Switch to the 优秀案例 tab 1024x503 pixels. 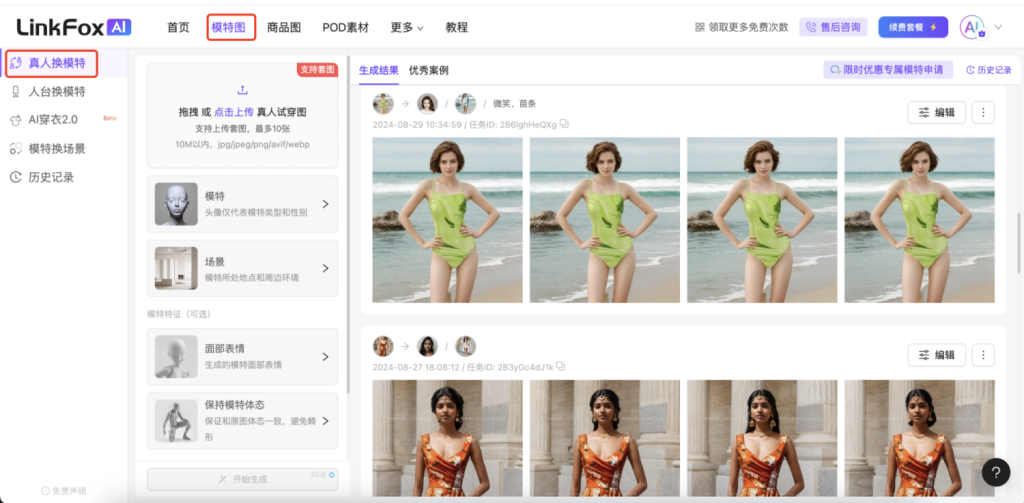point(428,70)
